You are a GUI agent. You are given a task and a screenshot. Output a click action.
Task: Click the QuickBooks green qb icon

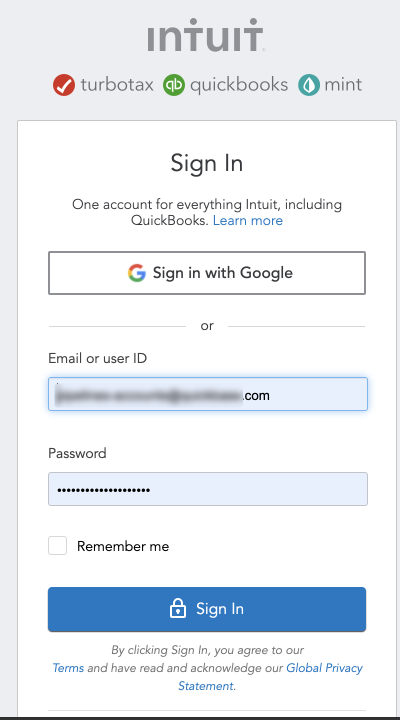tap(174, 85)
